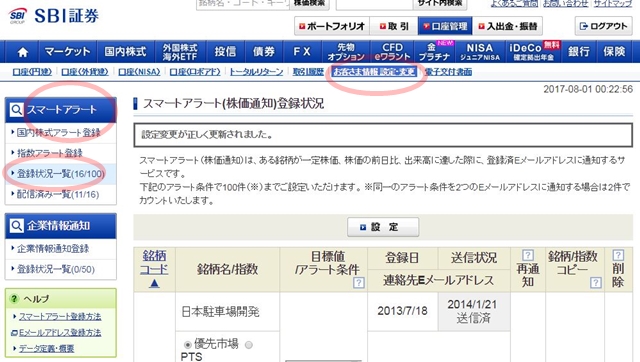
Task: Click the SBI証券 logo
Action: point(53,16)
